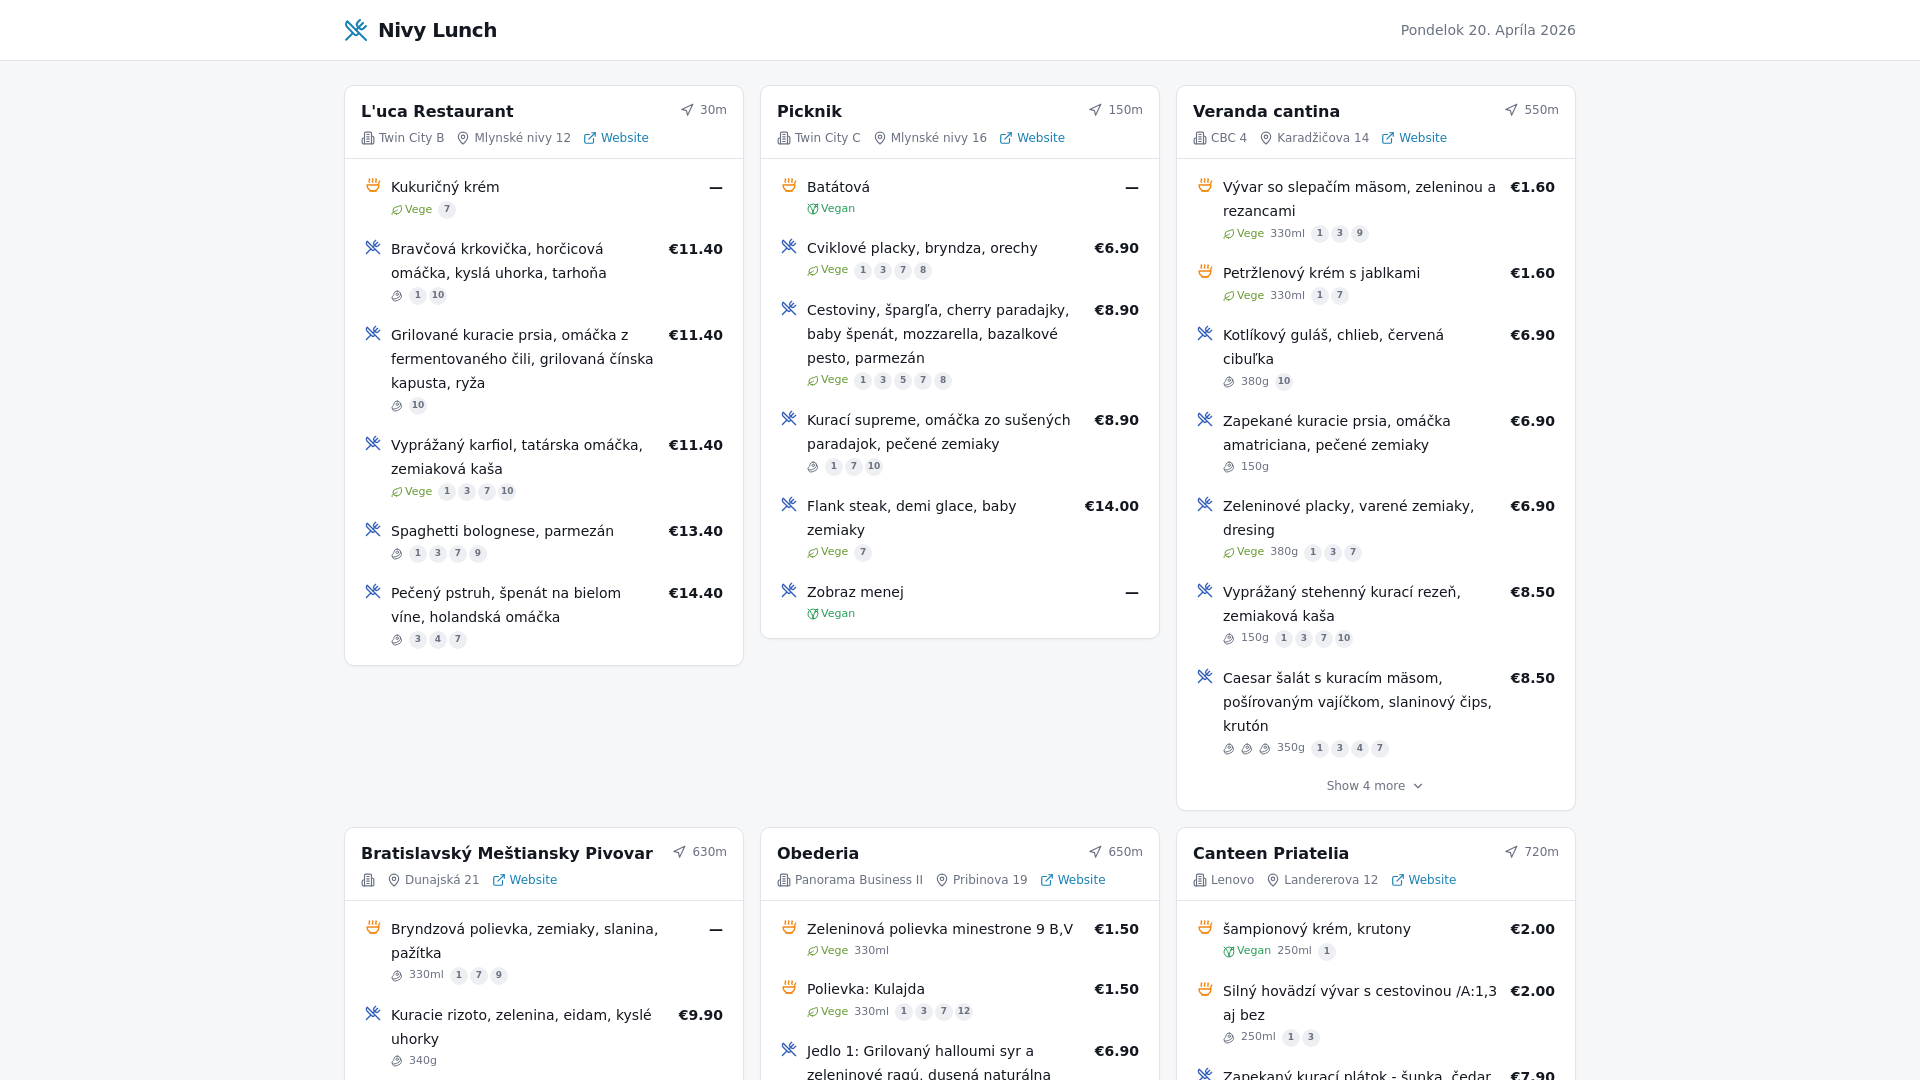Click the distance arrow icon next to 630m
Image resolution: width=1920 pixels, height=1080 pixels.
679,852
